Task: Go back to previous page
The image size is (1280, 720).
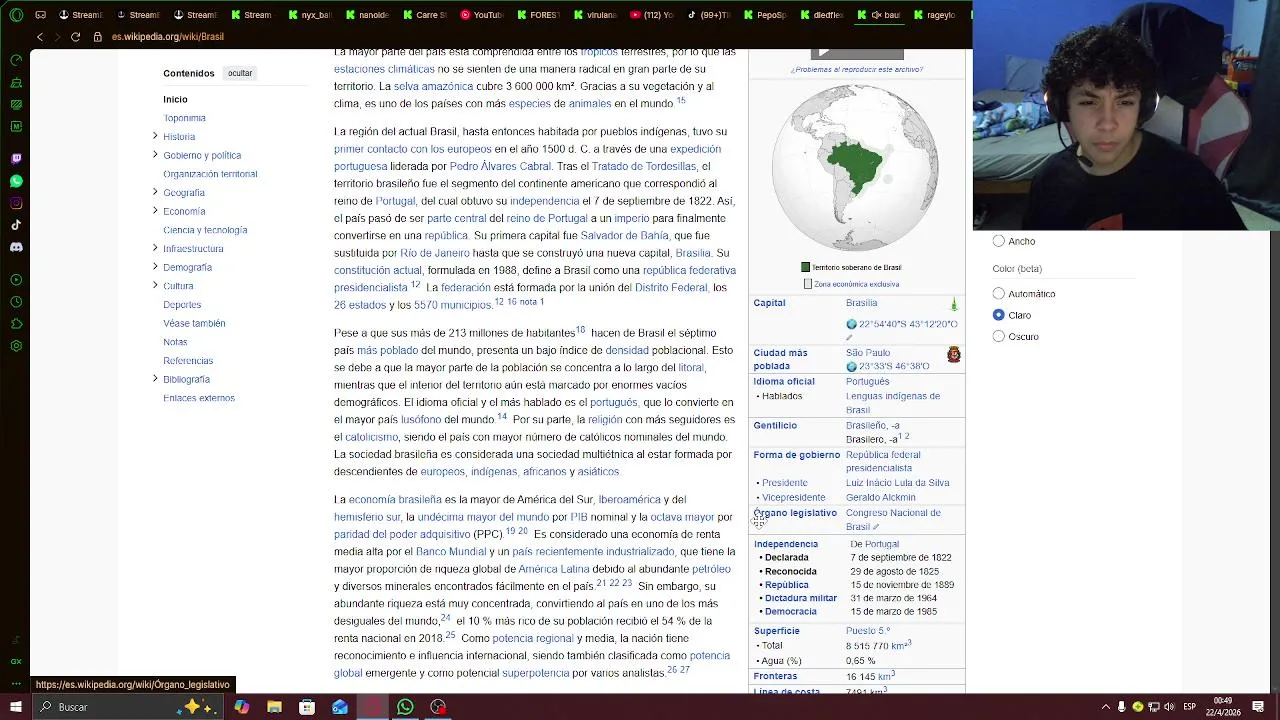Action: click(40, 37)
